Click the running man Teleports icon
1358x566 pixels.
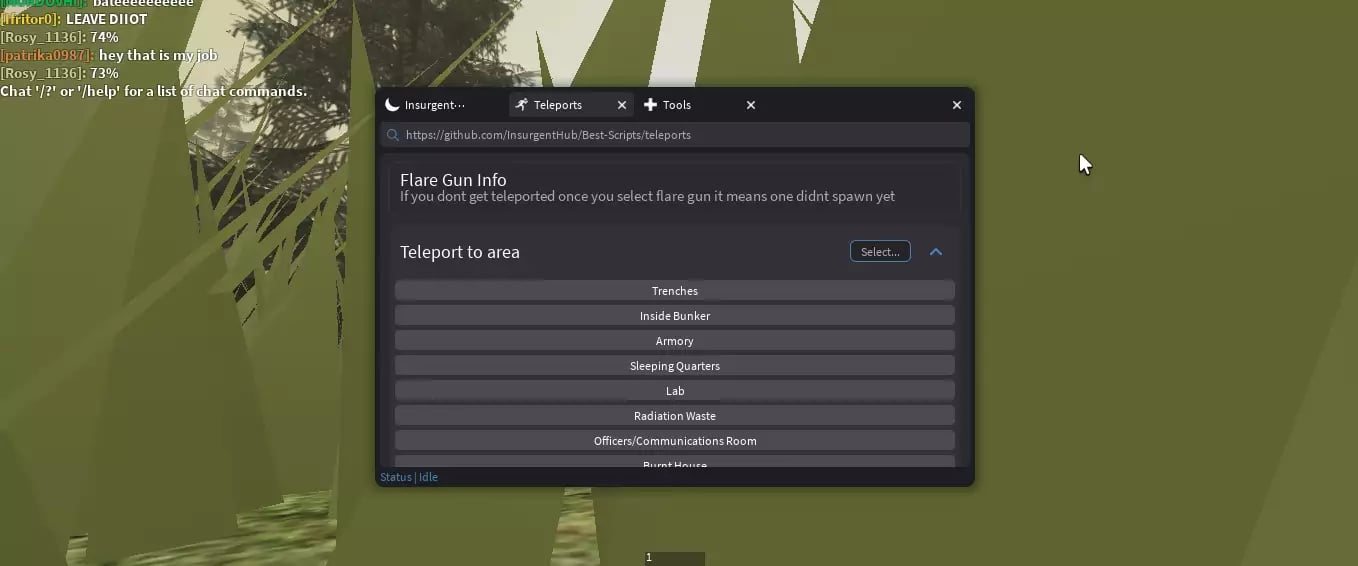(x=521, y=105)
